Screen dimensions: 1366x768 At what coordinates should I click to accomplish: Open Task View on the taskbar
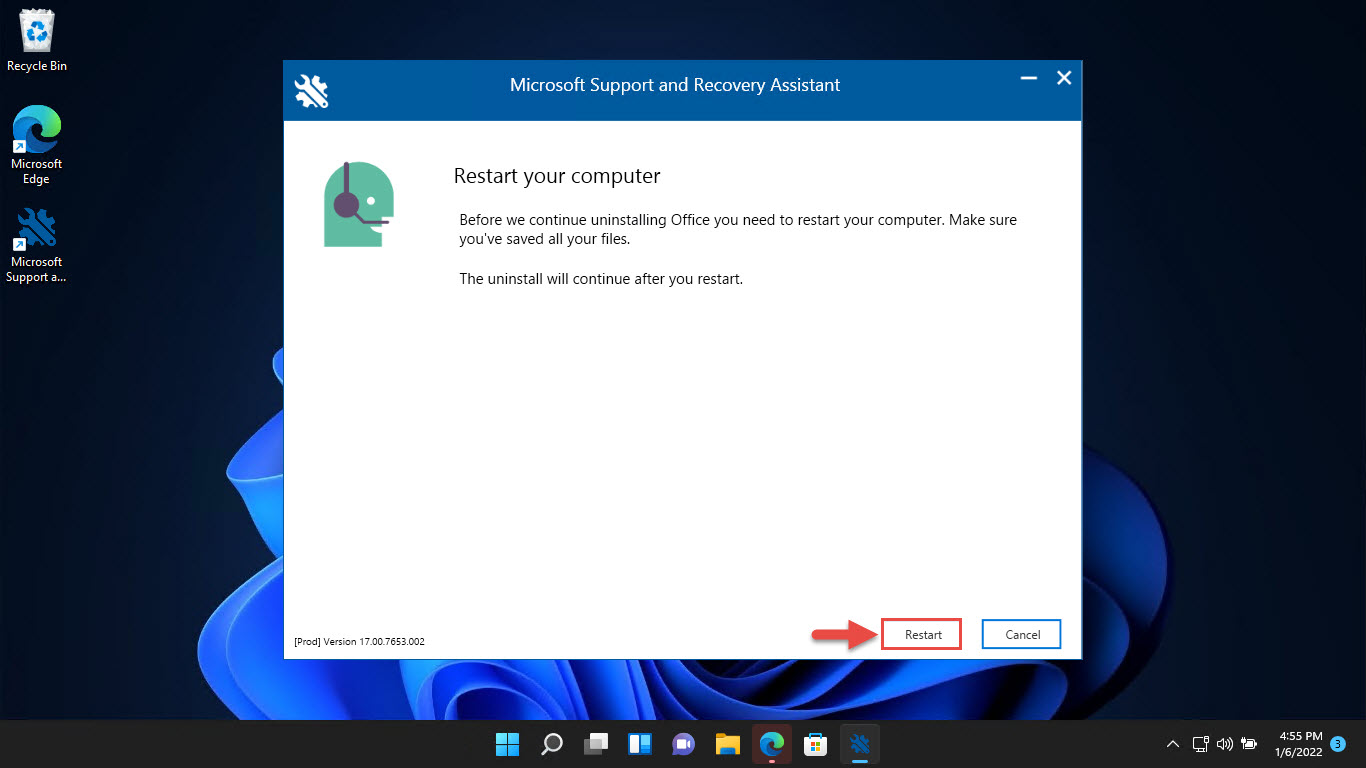point(596,744)
